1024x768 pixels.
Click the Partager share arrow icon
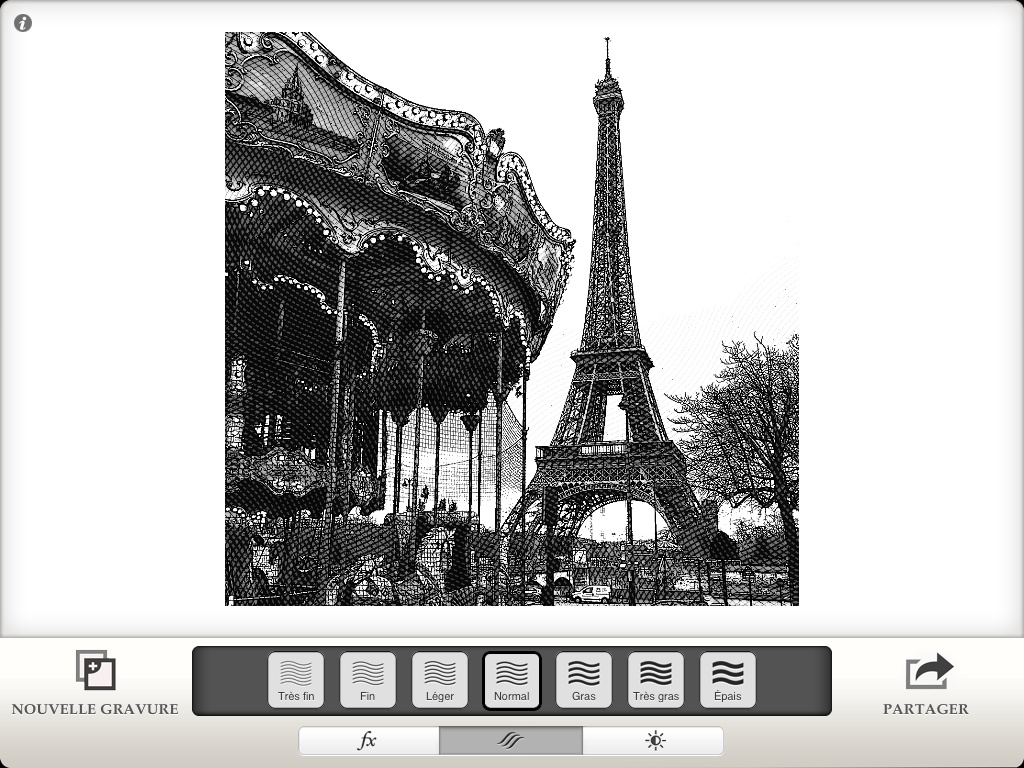[x=929, y=671]
